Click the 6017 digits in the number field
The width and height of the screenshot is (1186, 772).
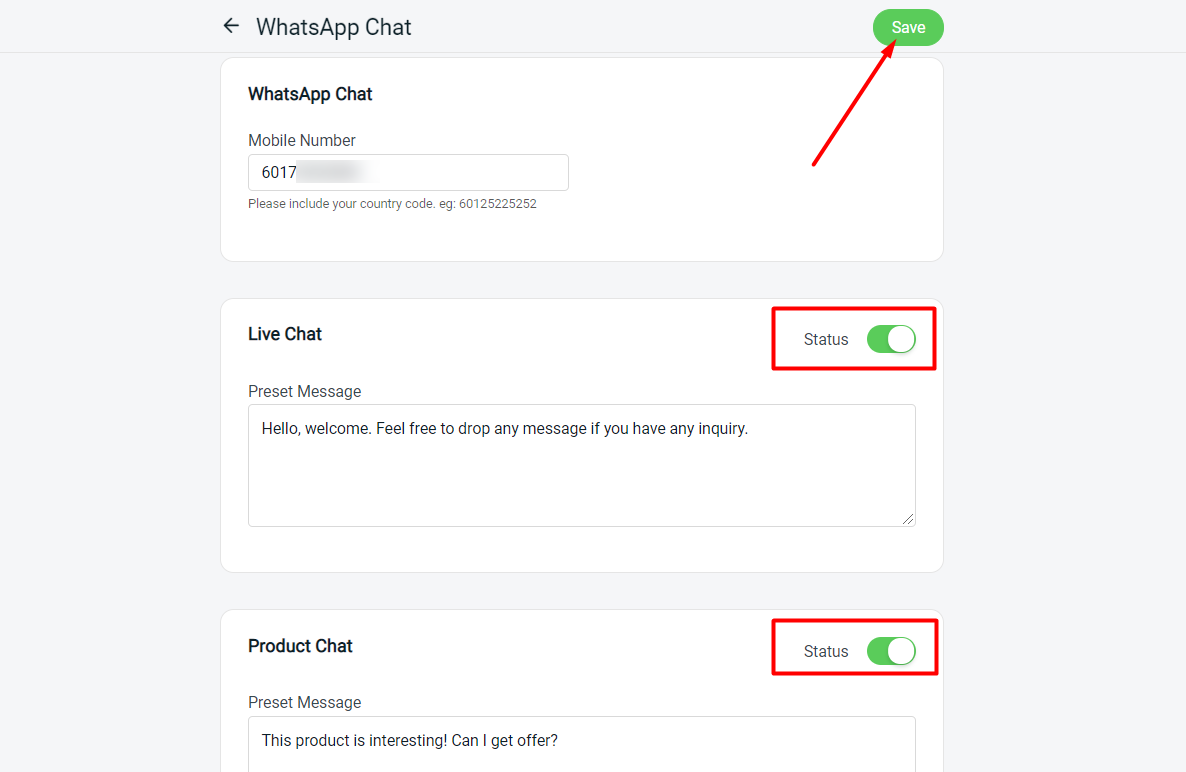tap(279, 172)
